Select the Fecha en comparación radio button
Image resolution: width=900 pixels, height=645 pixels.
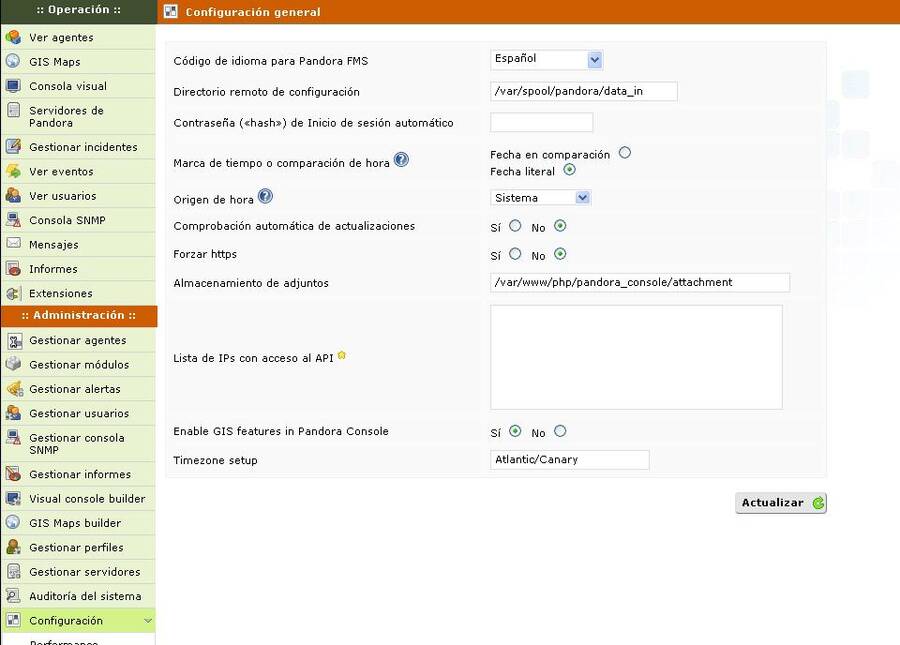point(625,153)
